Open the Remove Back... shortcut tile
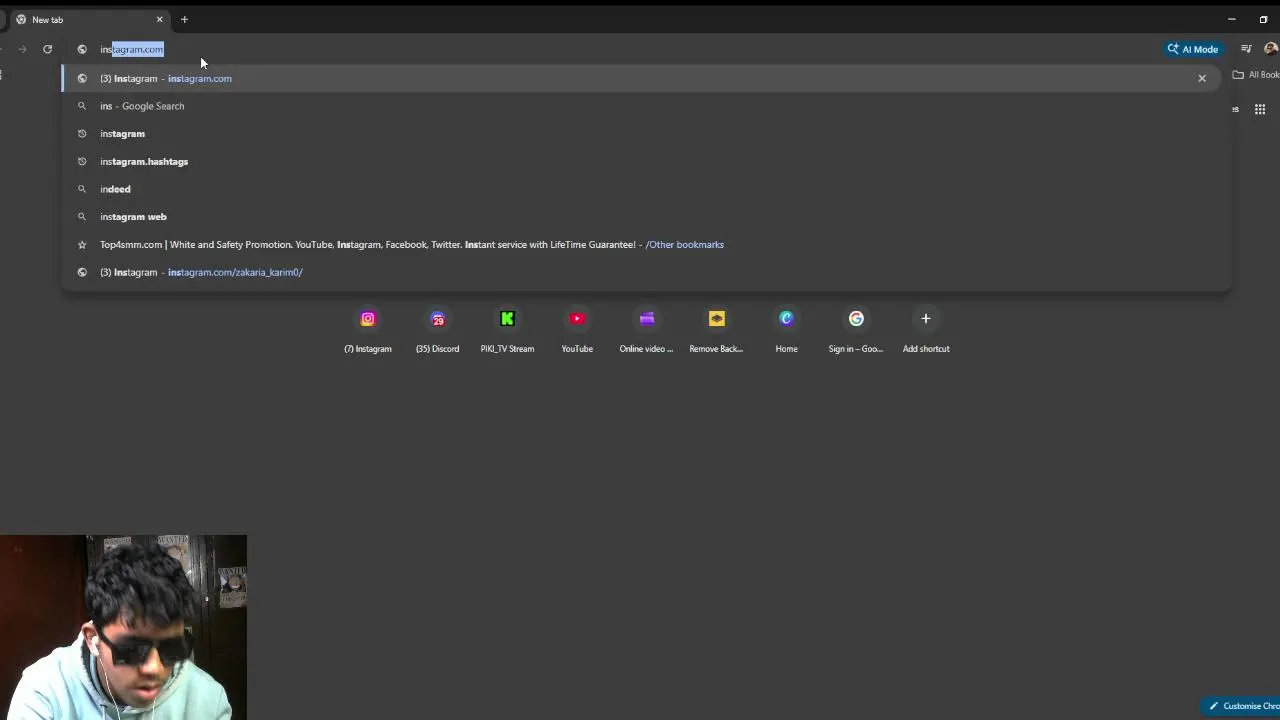The width and height of the screenshot is (1280, 720). [x=716, y=330]
